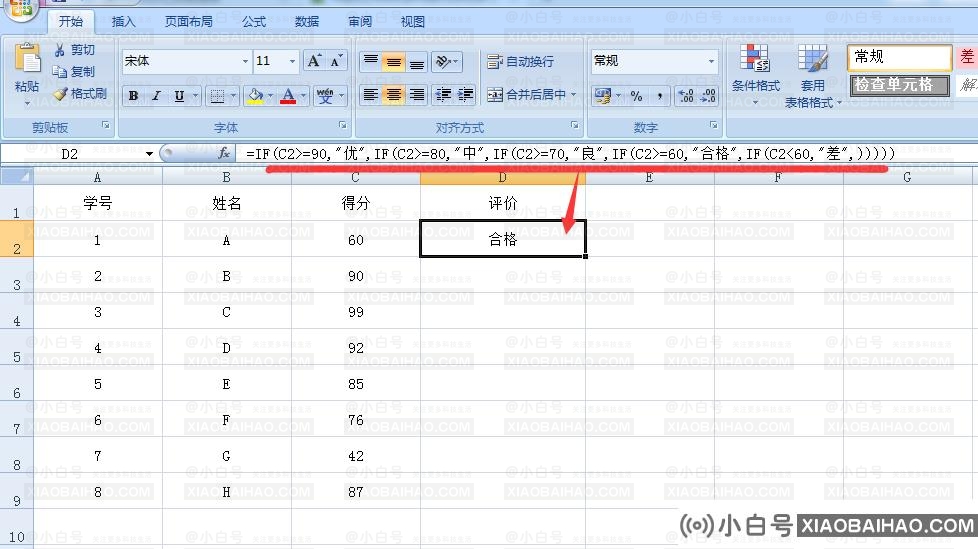Click Wrap Text (自动换行) button
The image size is (978, 549).
(521, 61)
